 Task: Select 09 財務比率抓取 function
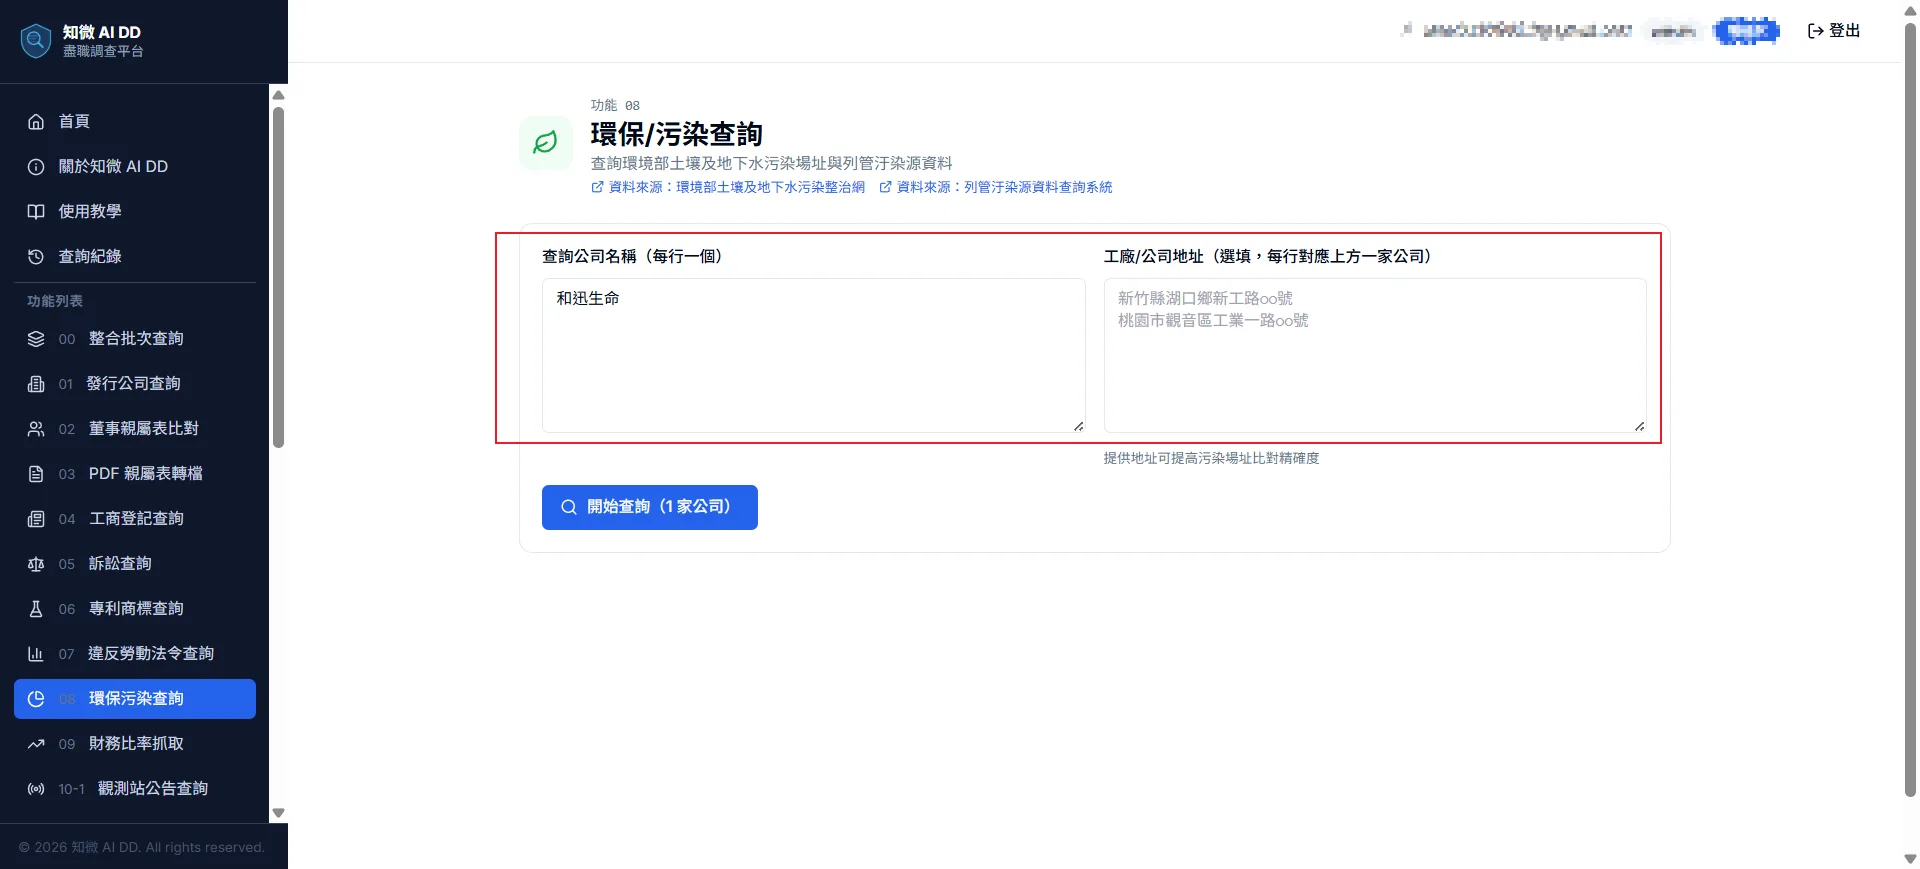135,744
